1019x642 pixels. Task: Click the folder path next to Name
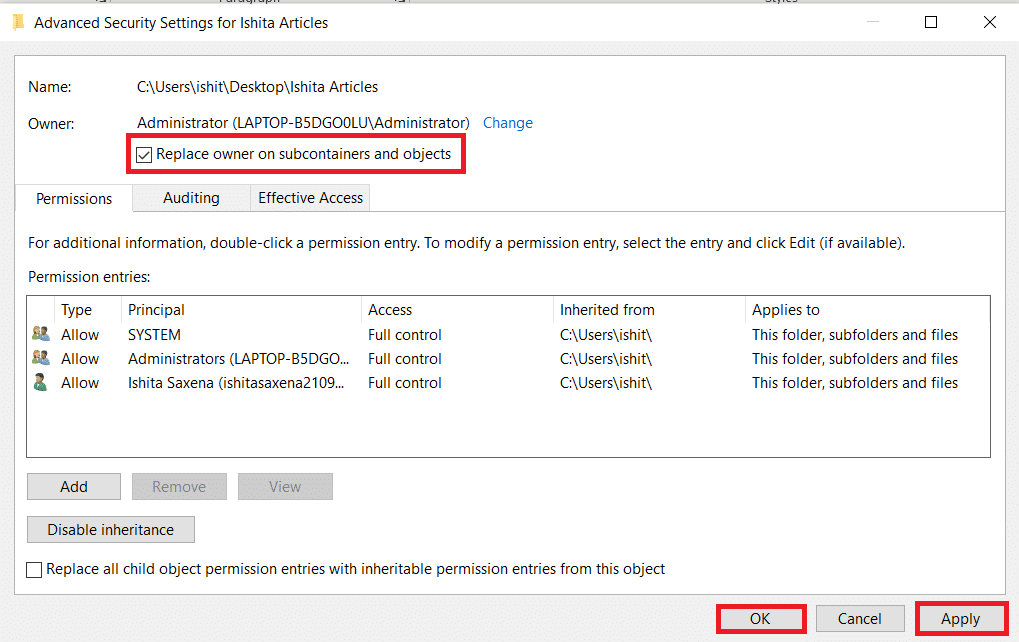(257, 87)
